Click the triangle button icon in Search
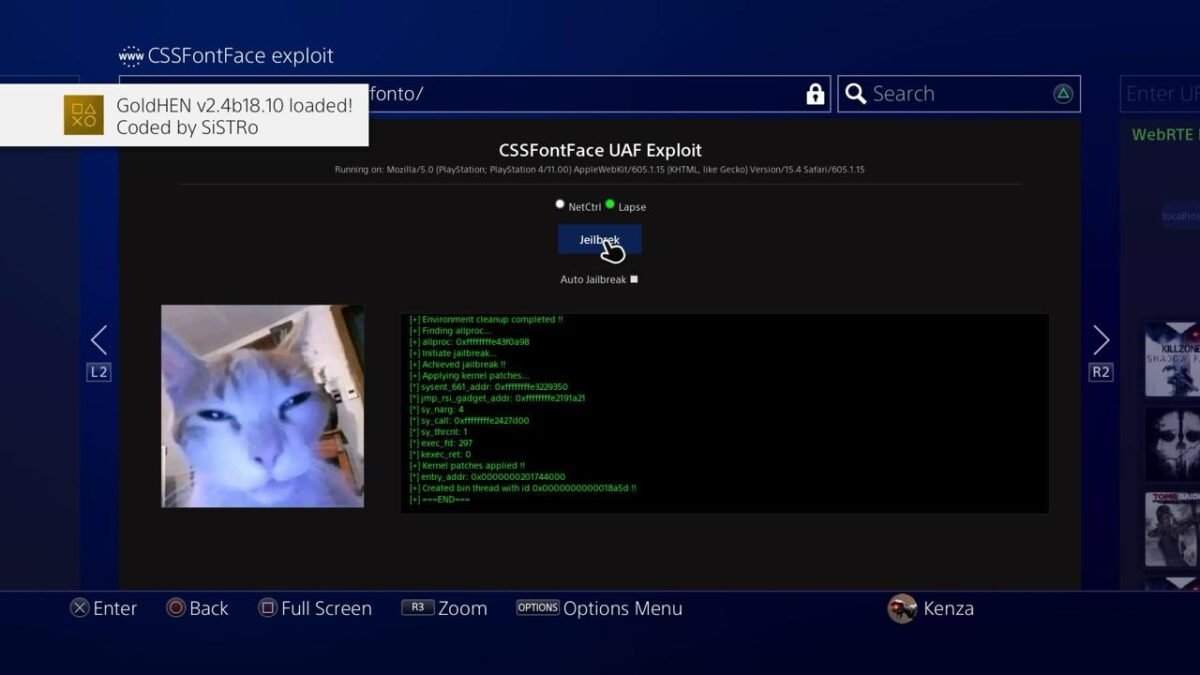The width and height of the screenshot is (1200, 675). coord(1063,94)
